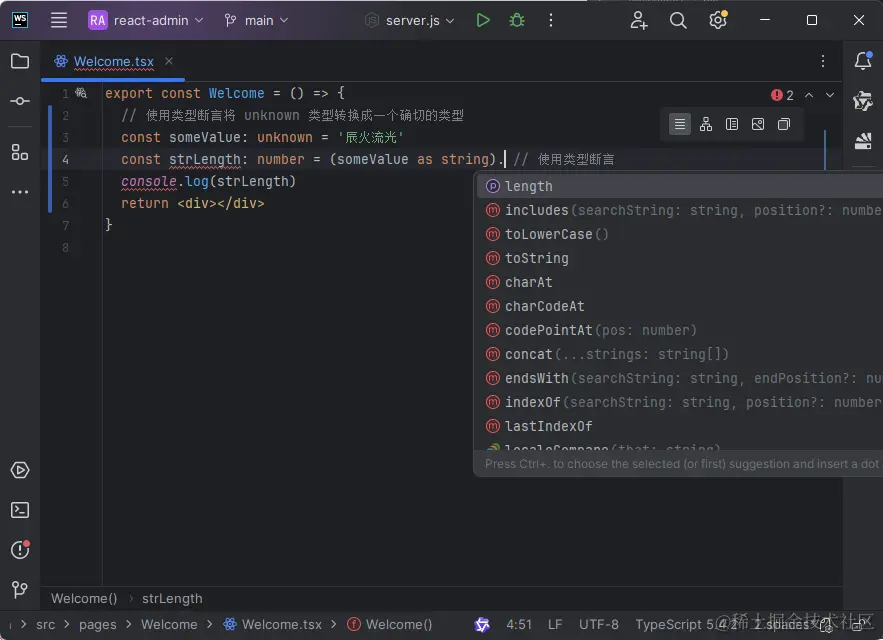883x640 pixels.
Task: Open more run actions menu
Action: click(x=551, y=20)
